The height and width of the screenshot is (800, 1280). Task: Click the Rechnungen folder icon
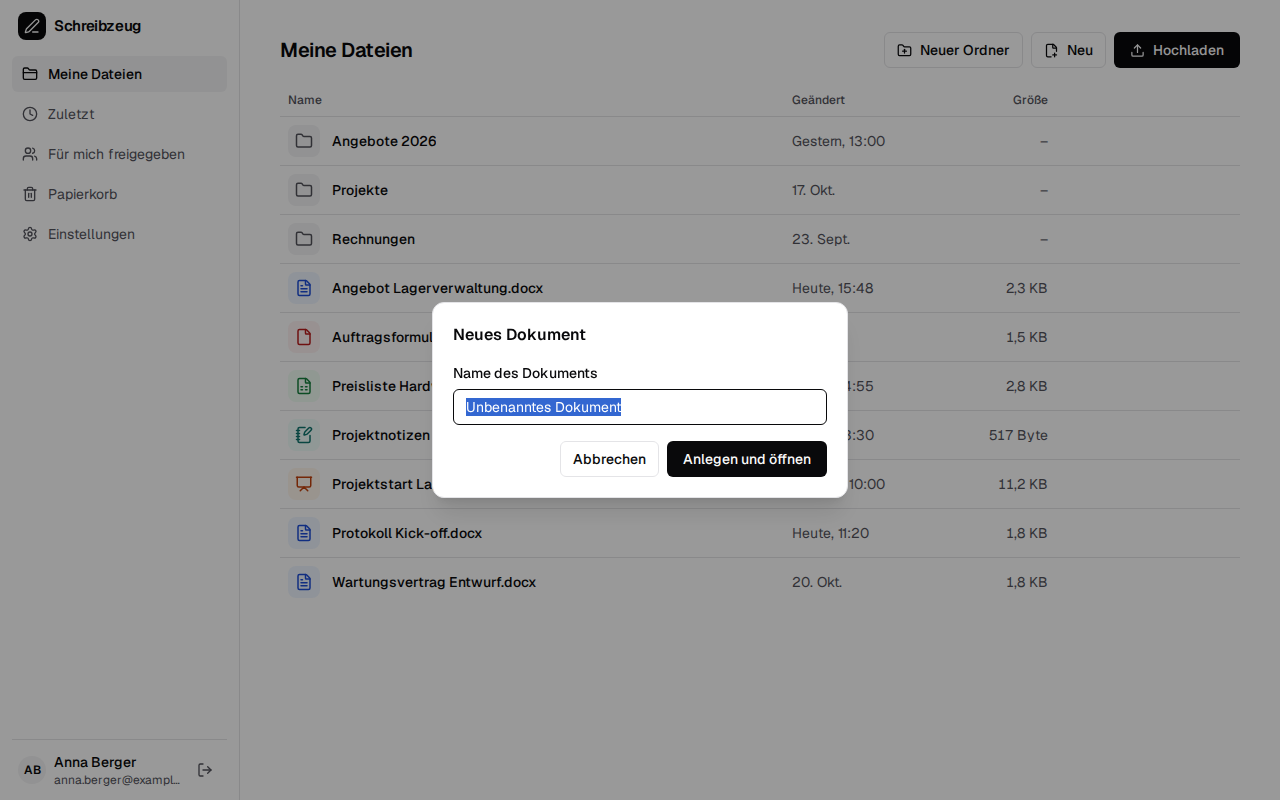pyautogui.click(x=304, y=239)
